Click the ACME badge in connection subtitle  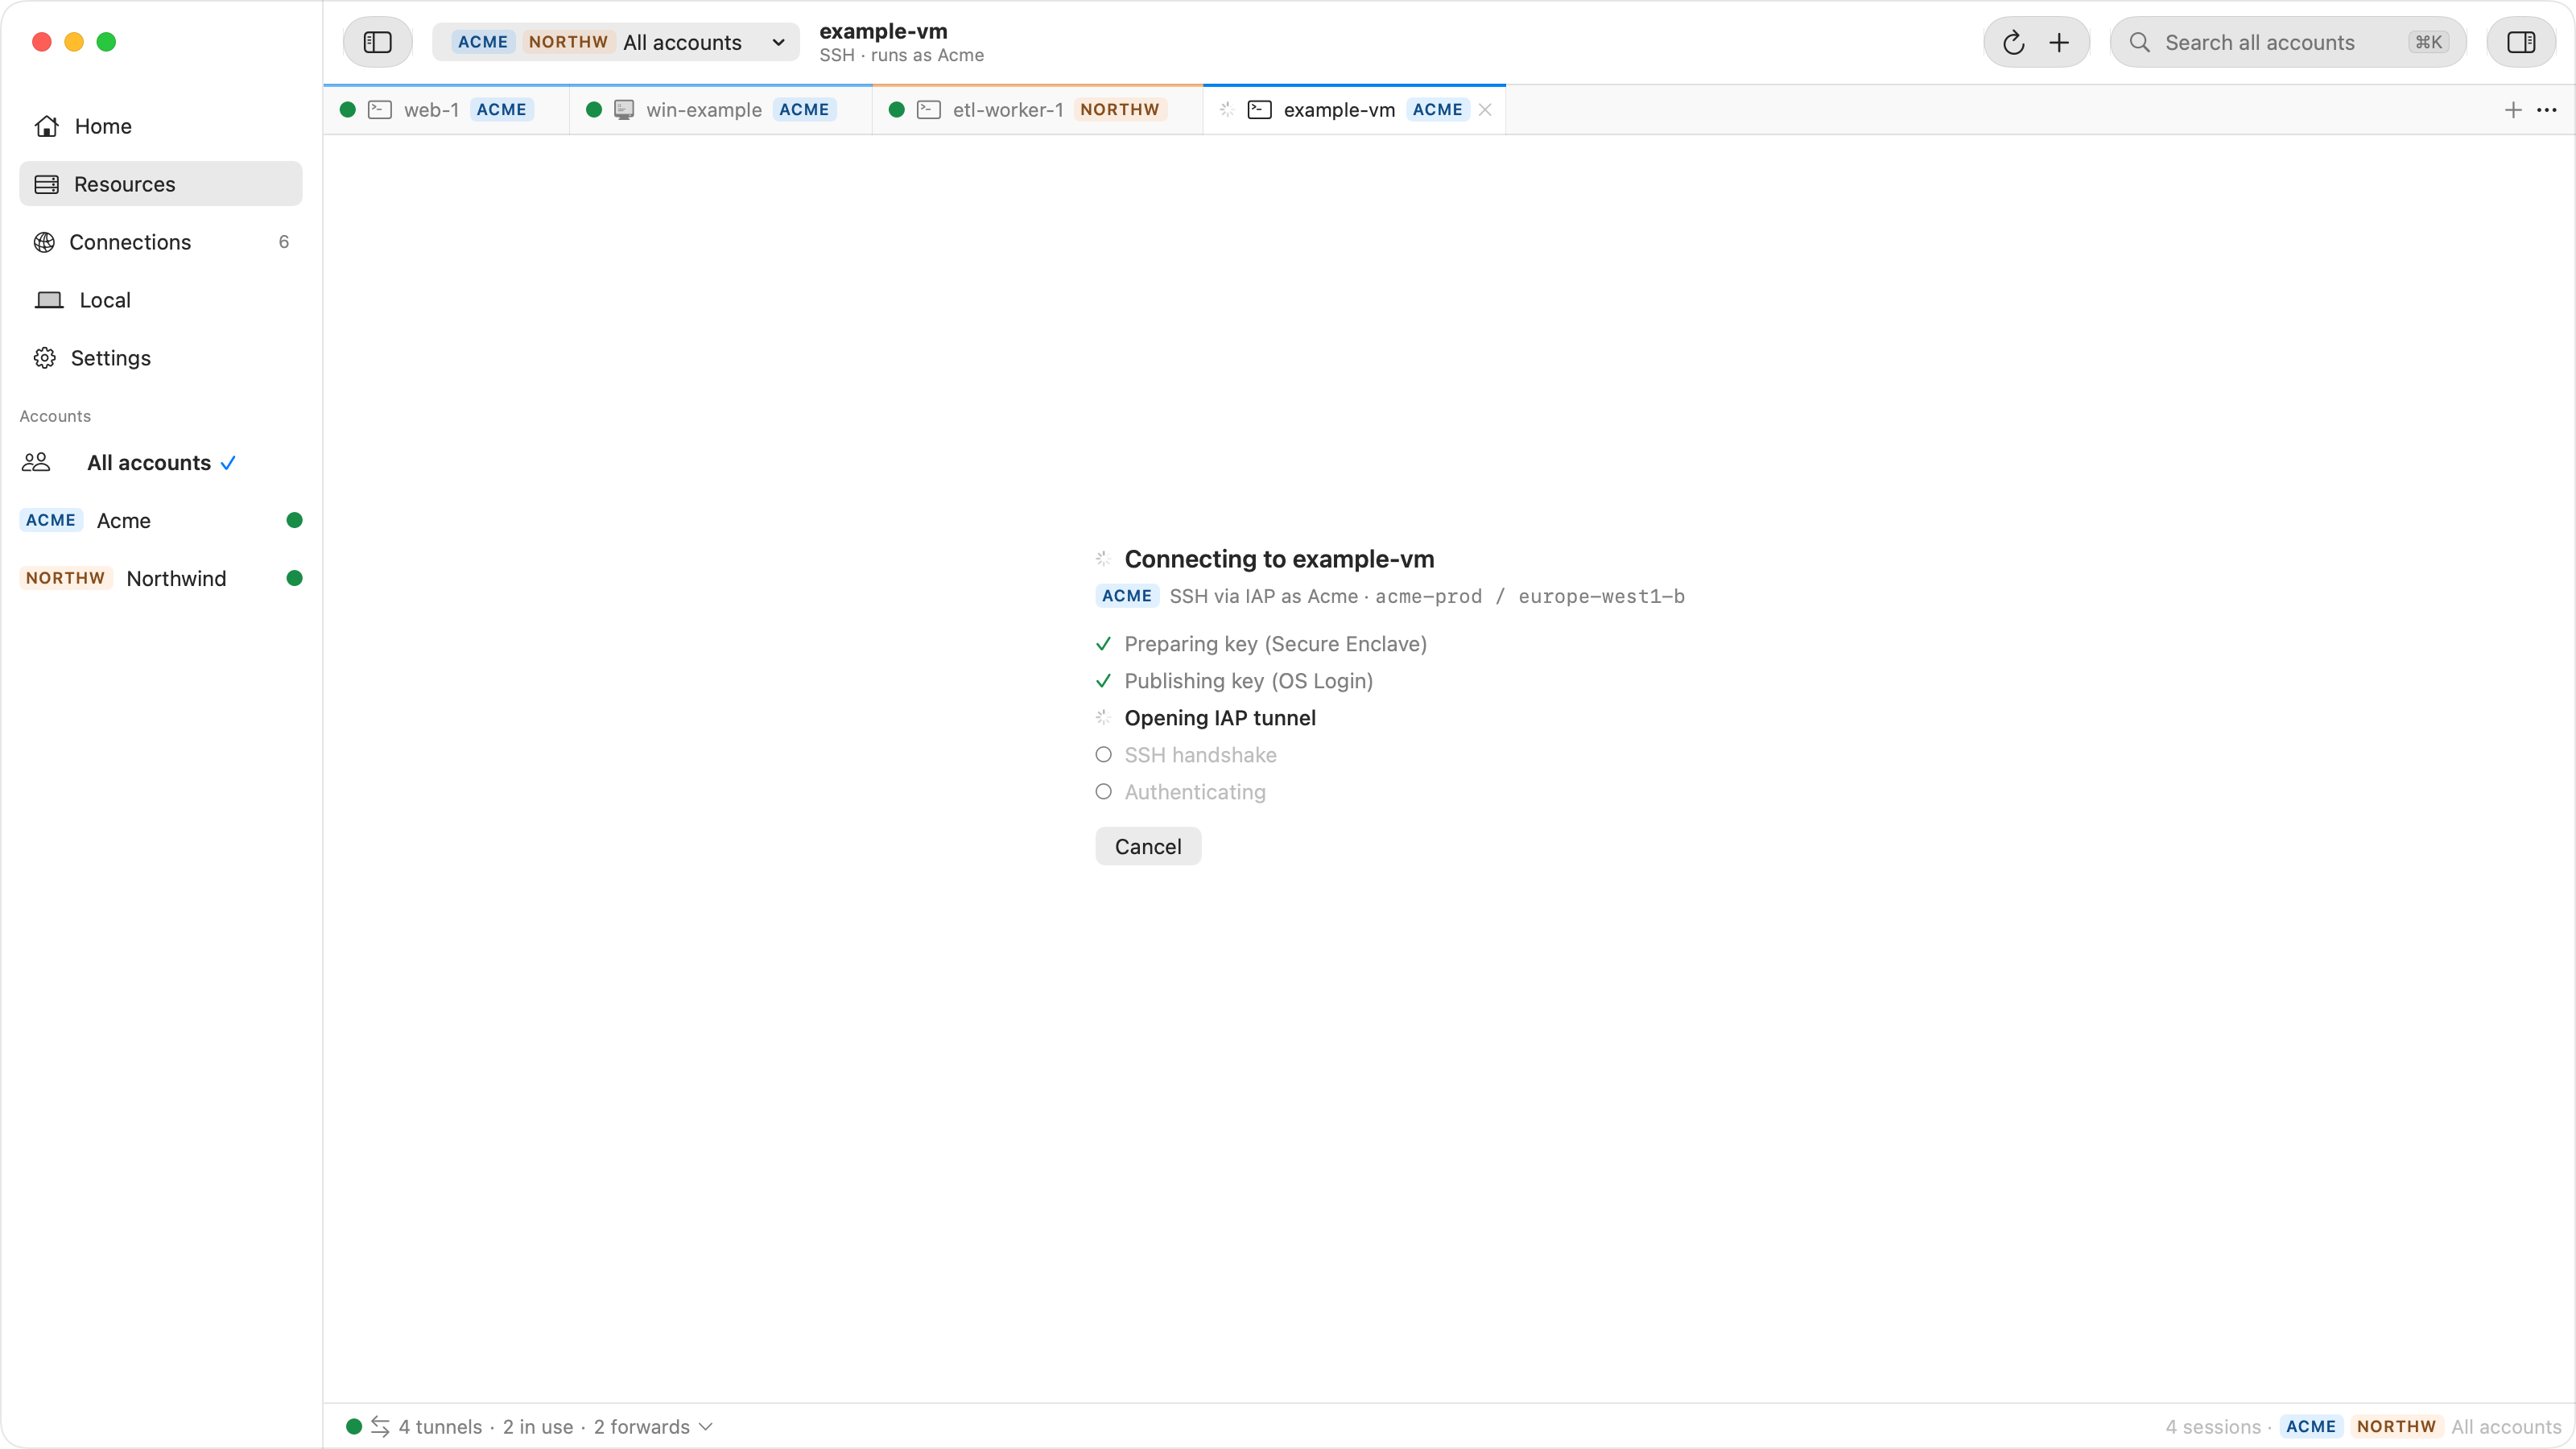pyautogui.click(x=1127, y=596)
